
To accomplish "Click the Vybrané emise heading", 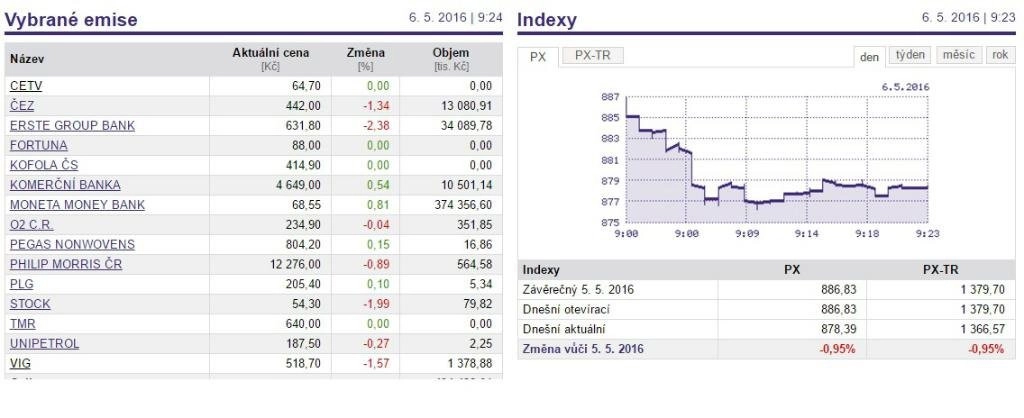I will [x=71, y=20].
